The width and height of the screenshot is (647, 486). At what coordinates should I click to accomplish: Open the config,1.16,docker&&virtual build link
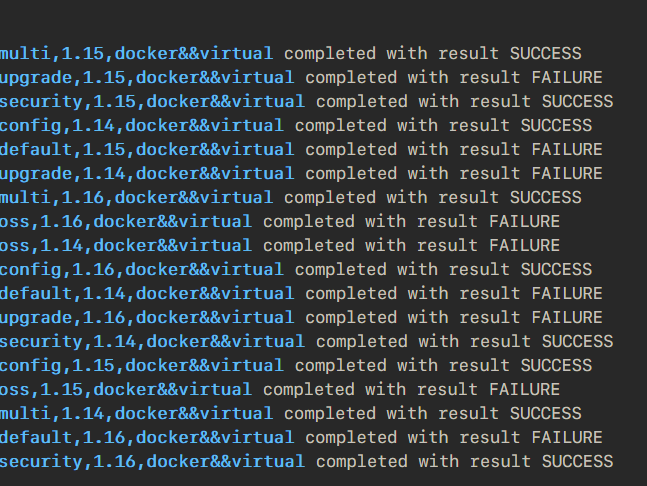(142, 269)
